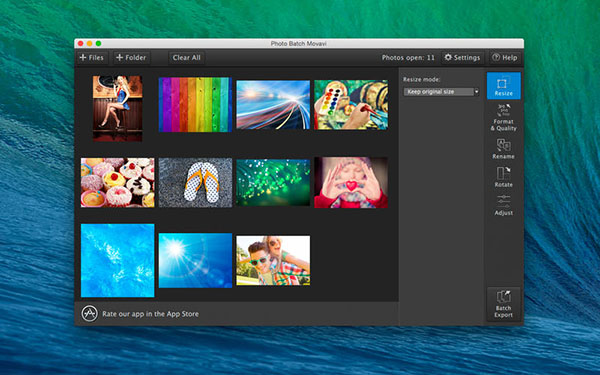Select the heart hands photo thumbnail
The image size is (600, 375).
tap(351, 183)
